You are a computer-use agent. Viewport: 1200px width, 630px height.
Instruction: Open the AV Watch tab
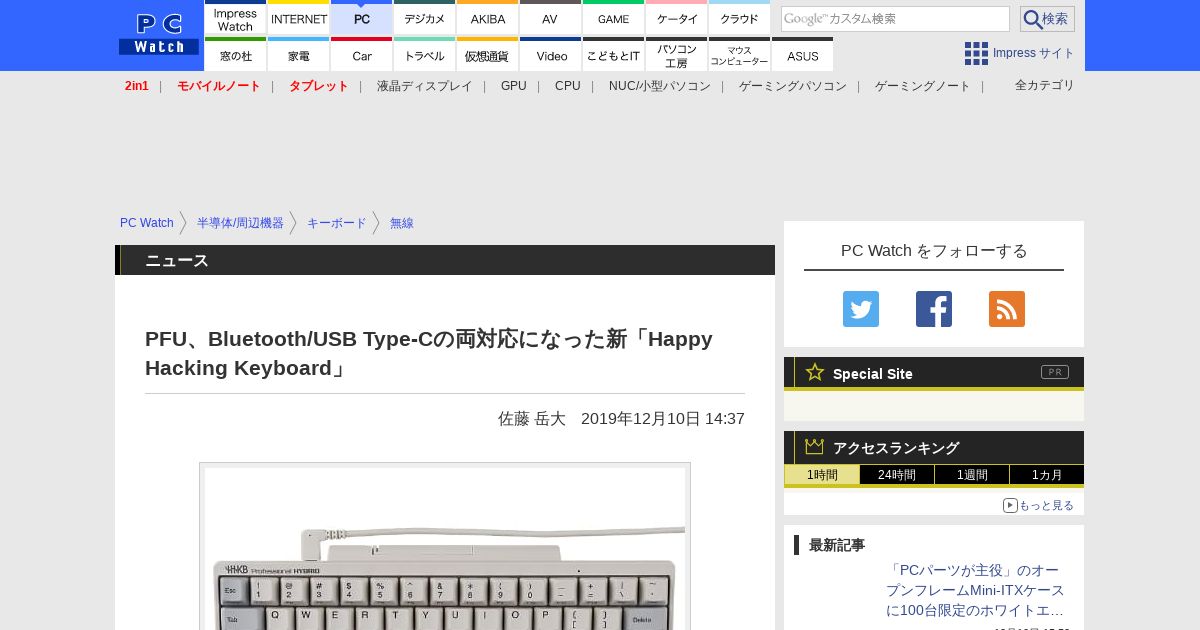[x=551, y=17]
